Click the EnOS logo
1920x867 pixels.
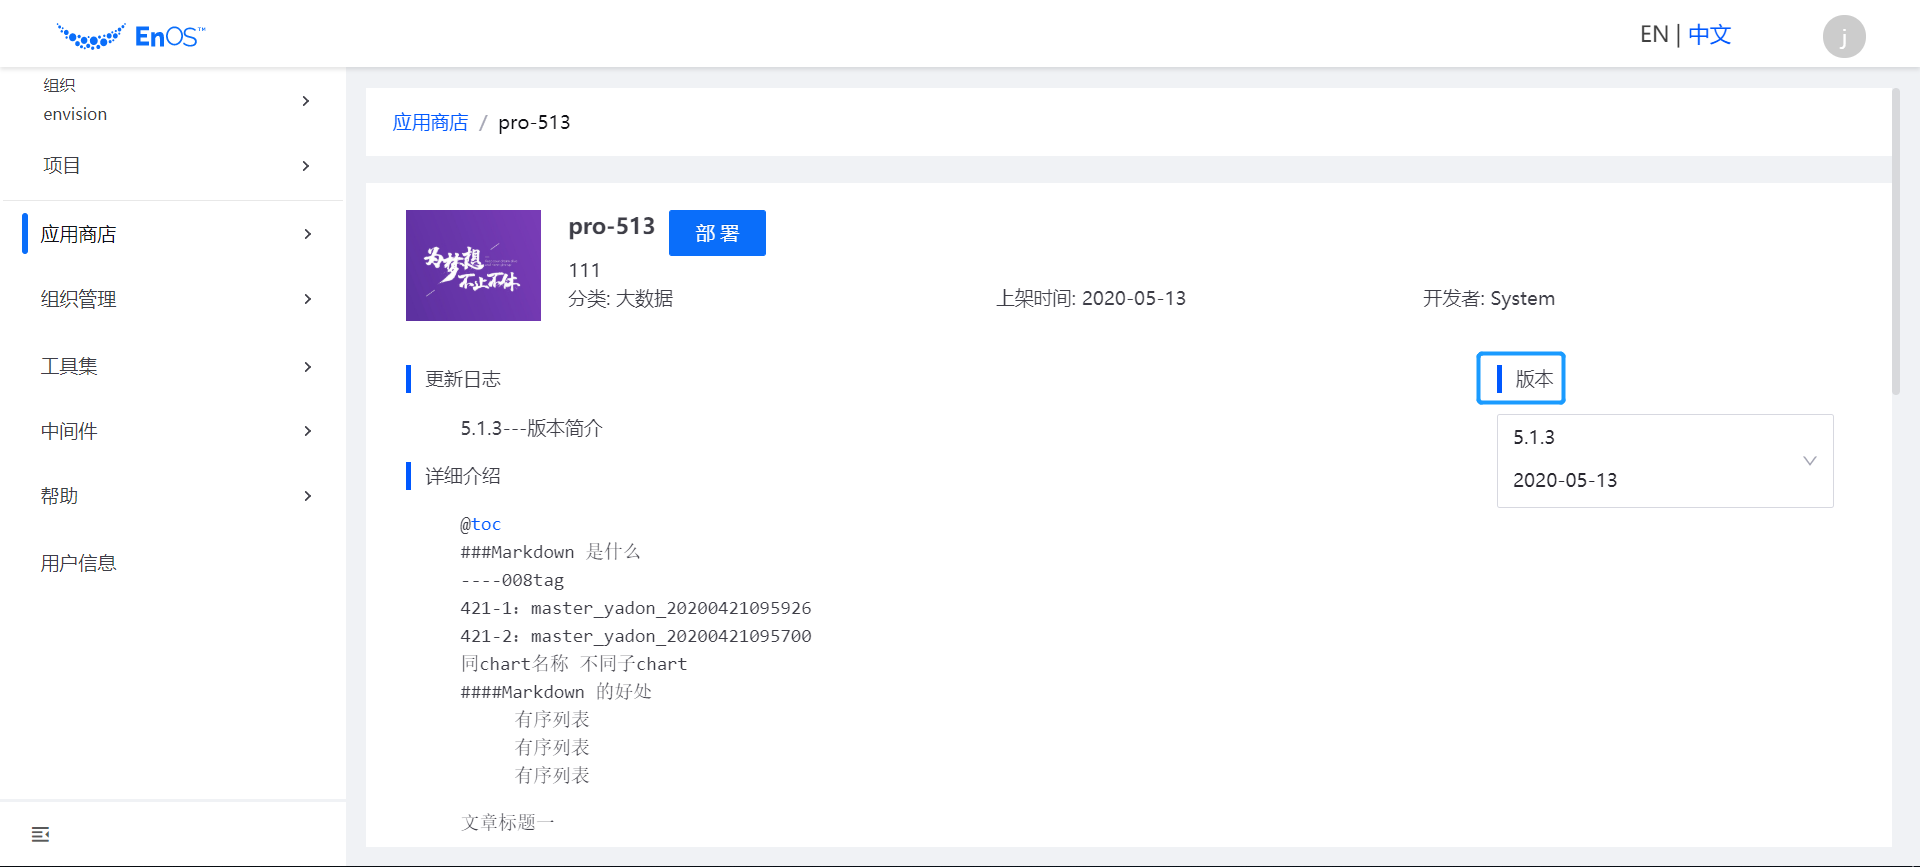point(131,37)
